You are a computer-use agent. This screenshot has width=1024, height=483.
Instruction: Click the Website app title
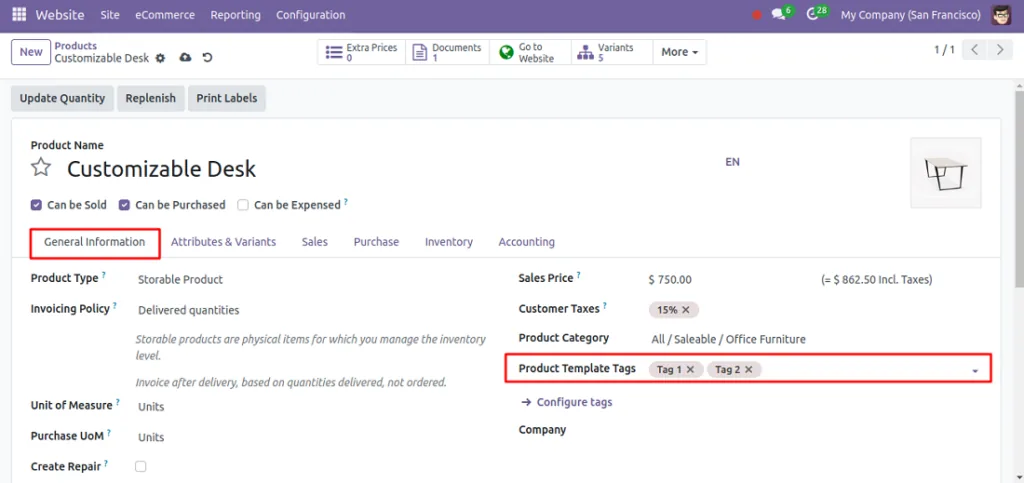pyautogui.click(x=59, y=14)
